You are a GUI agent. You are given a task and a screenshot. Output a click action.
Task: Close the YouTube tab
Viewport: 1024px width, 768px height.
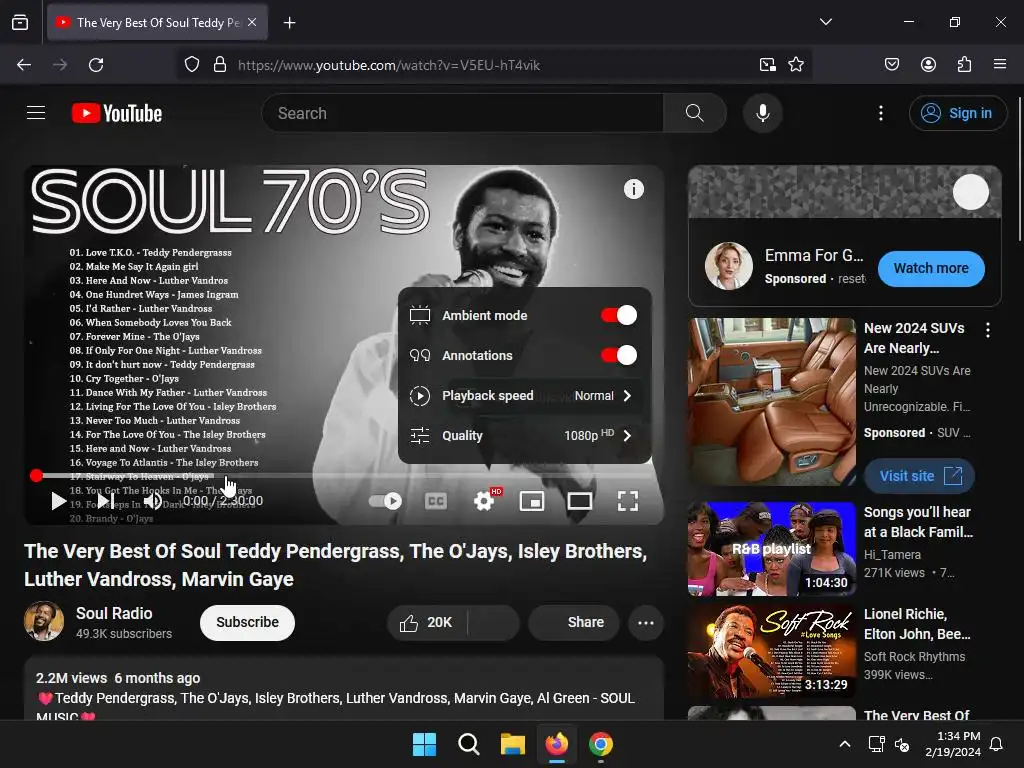(252, 22)
